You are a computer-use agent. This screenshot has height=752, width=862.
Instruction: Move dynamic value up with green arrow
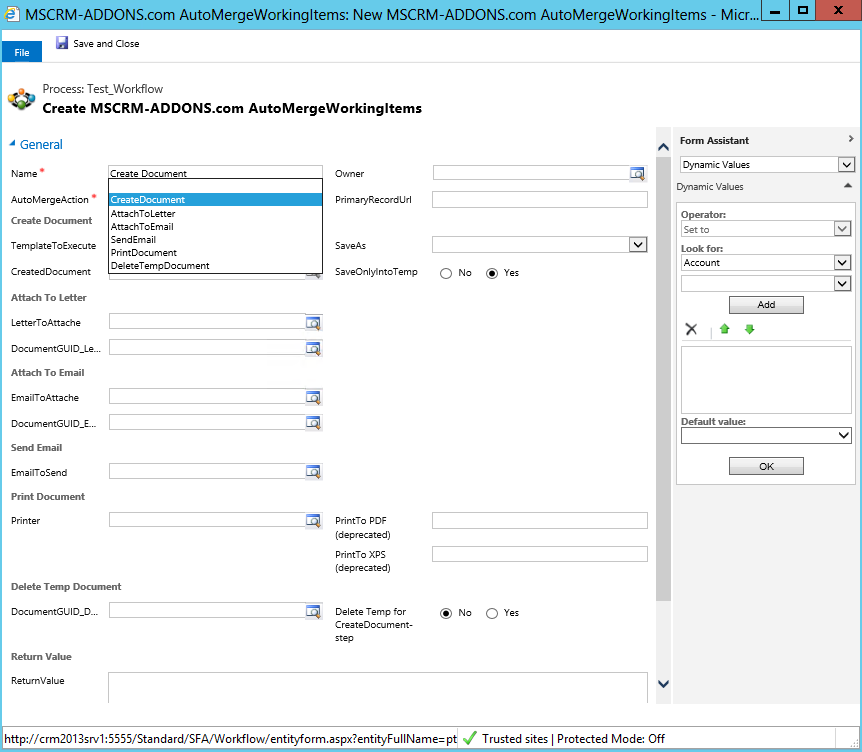(x=725, y=329)
